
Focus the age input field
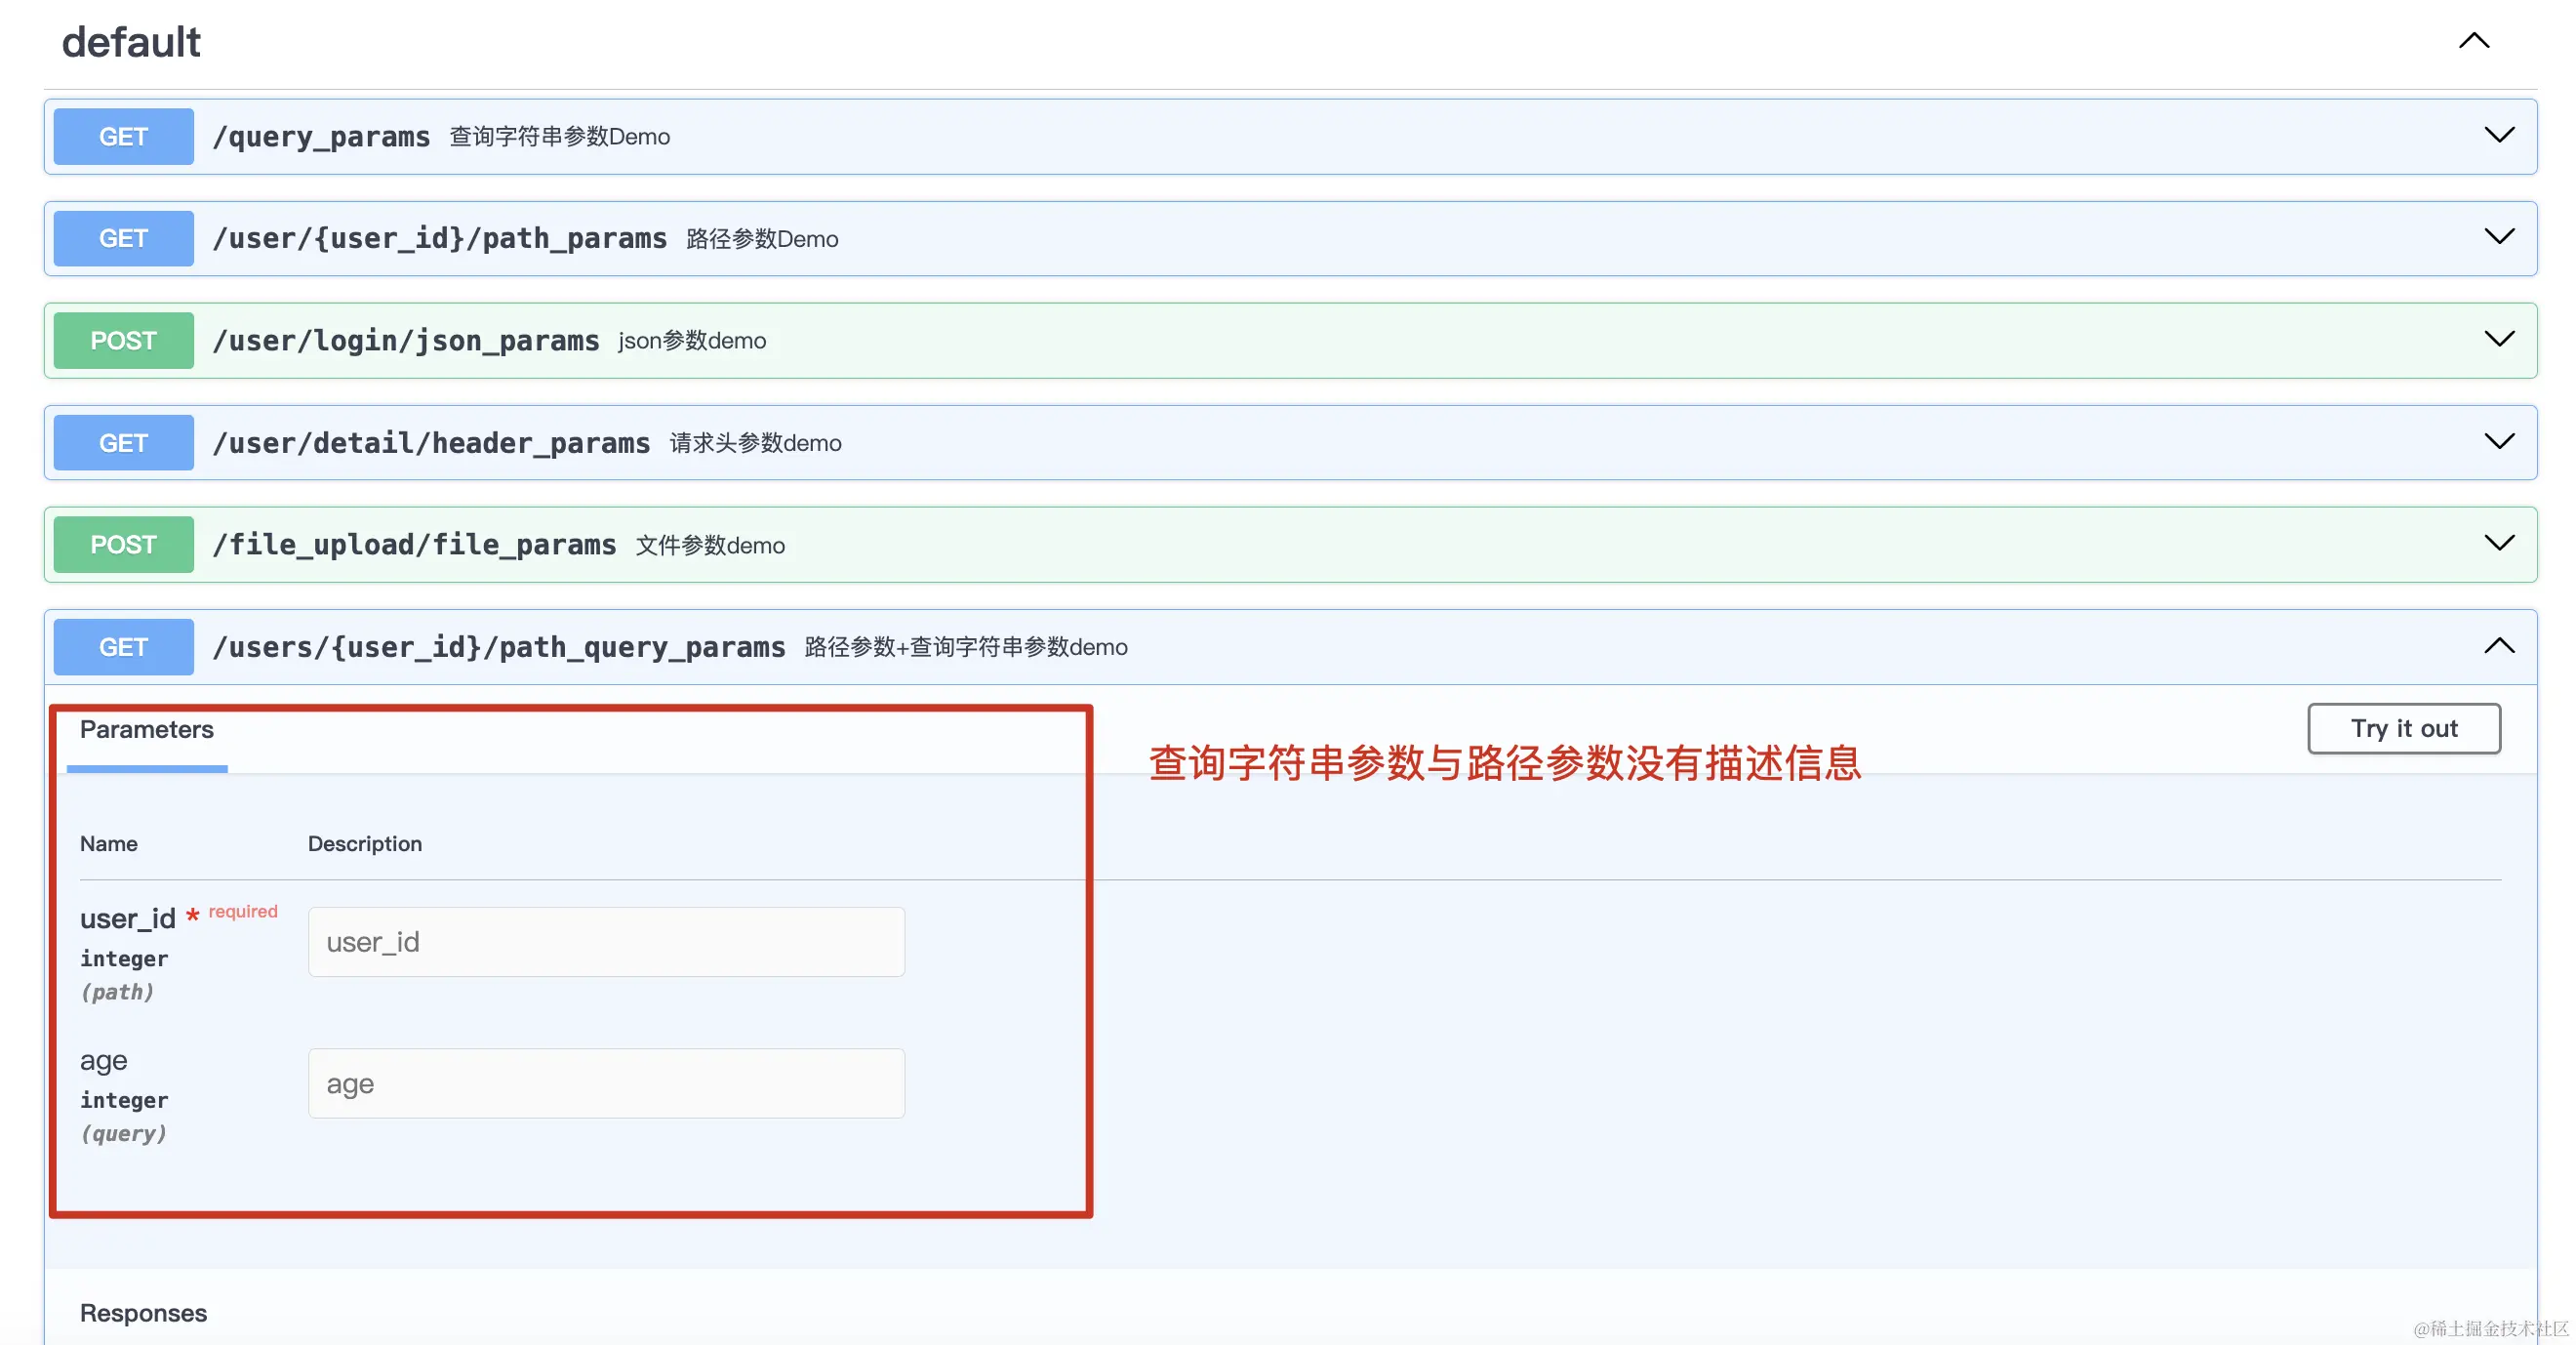tap(606, 1084)
